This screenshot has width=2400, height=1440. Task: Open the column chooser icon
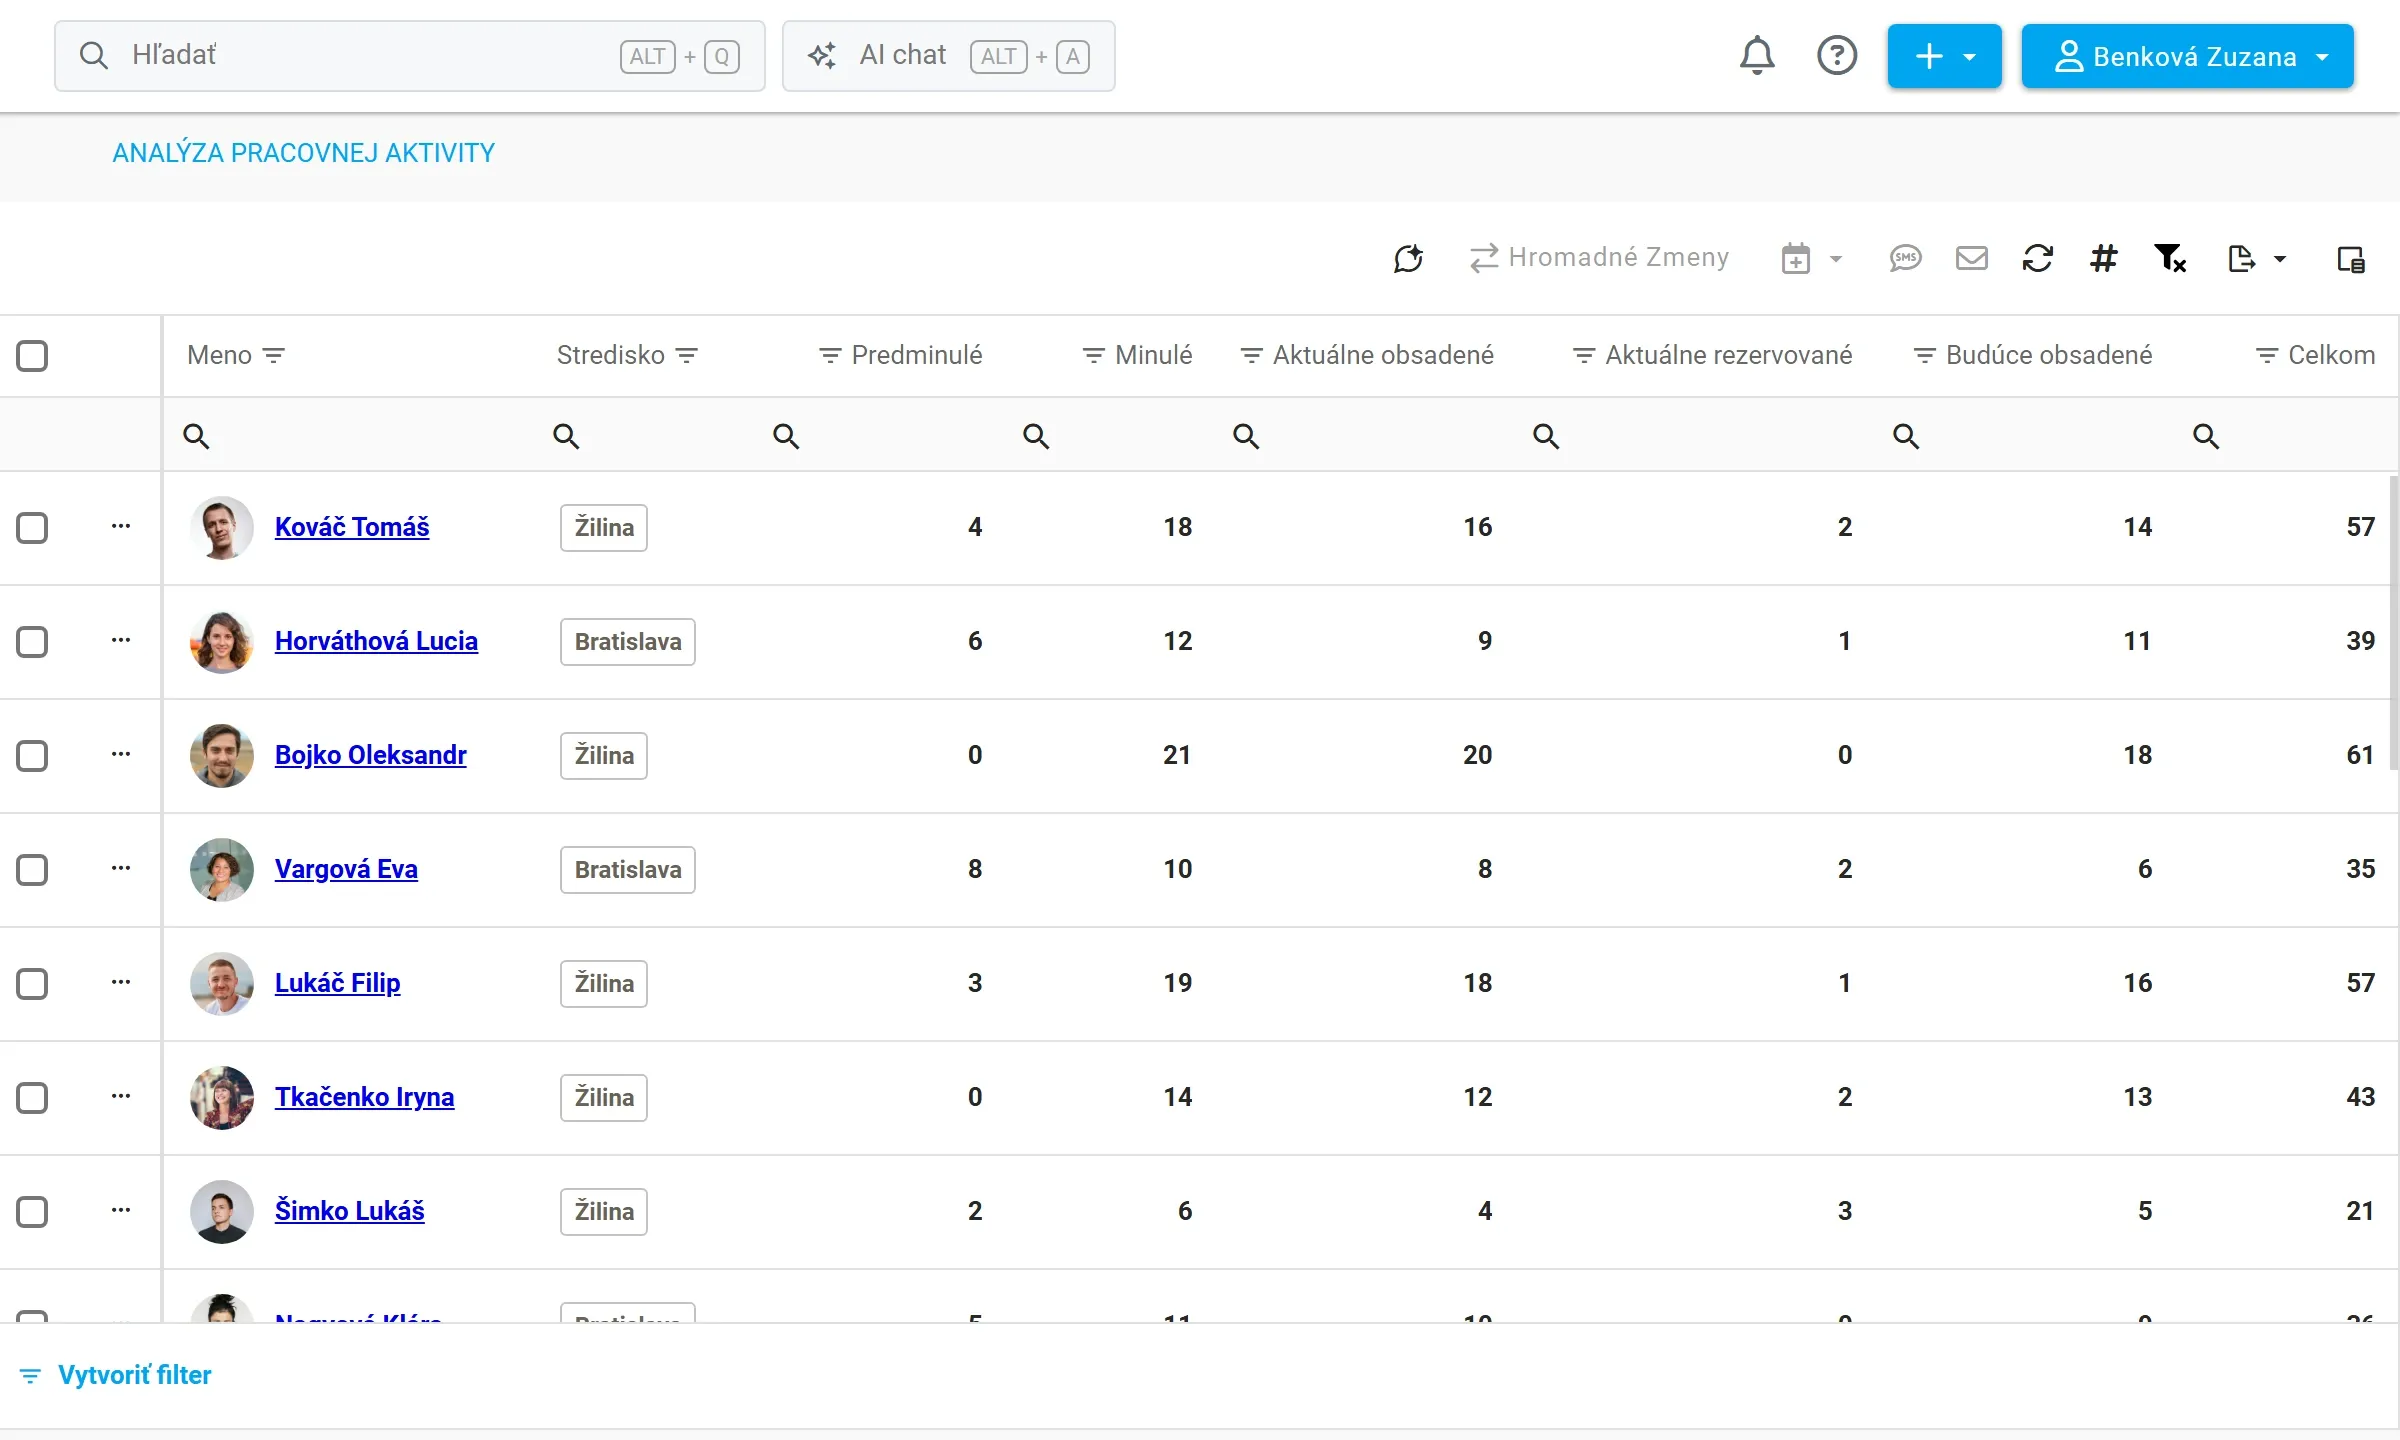[x=2350, y=259]
